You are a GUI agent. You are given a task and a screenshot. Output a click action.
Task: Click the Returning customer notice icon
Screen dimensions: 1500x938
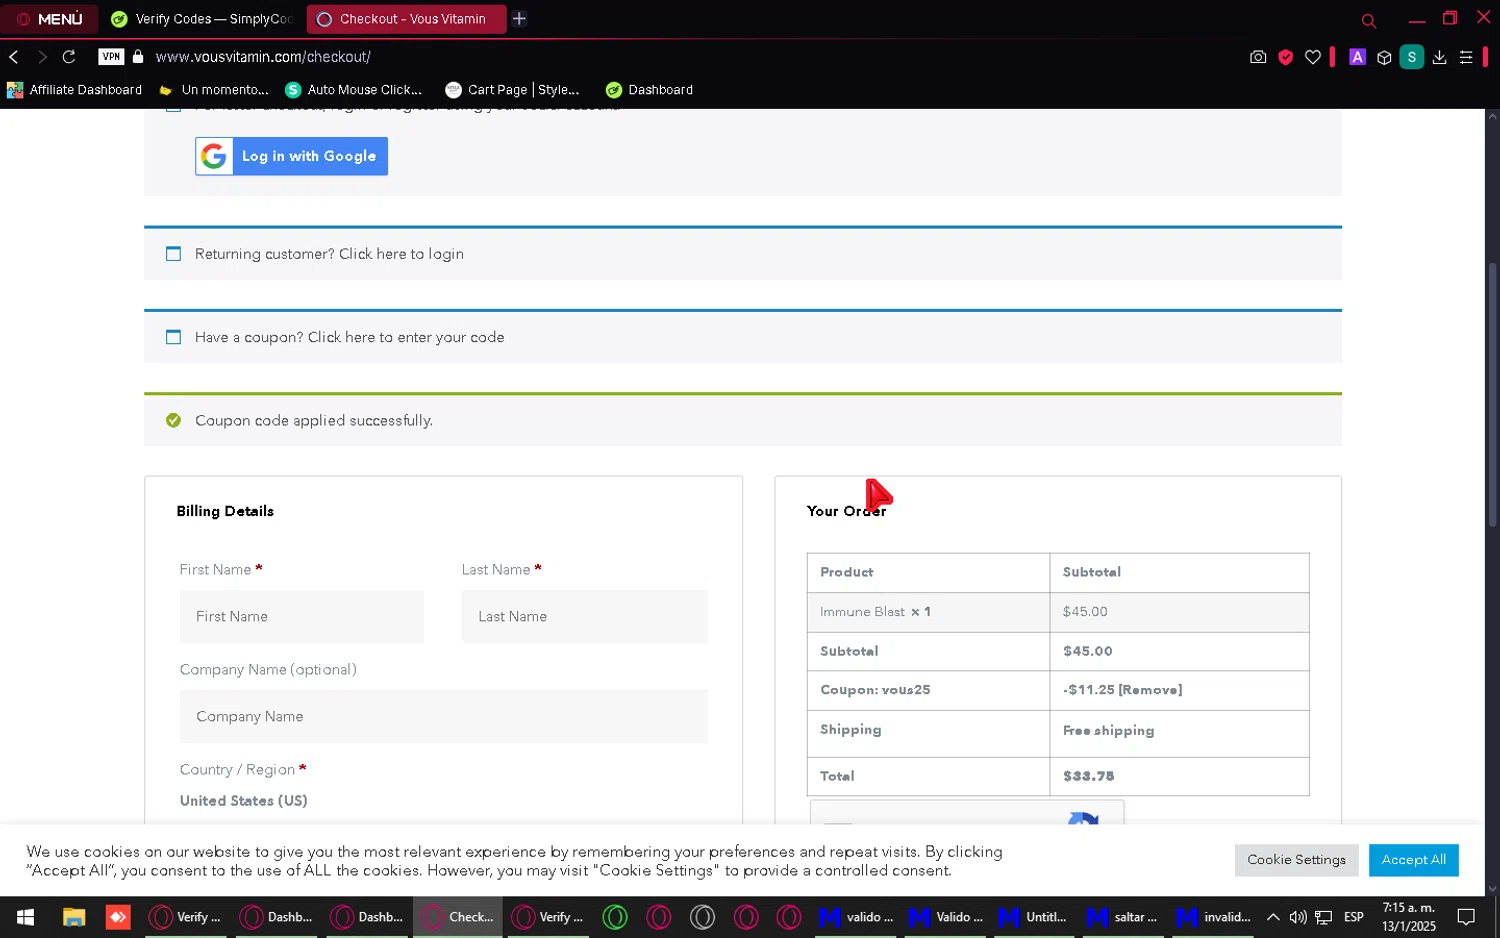pos(173,254)
